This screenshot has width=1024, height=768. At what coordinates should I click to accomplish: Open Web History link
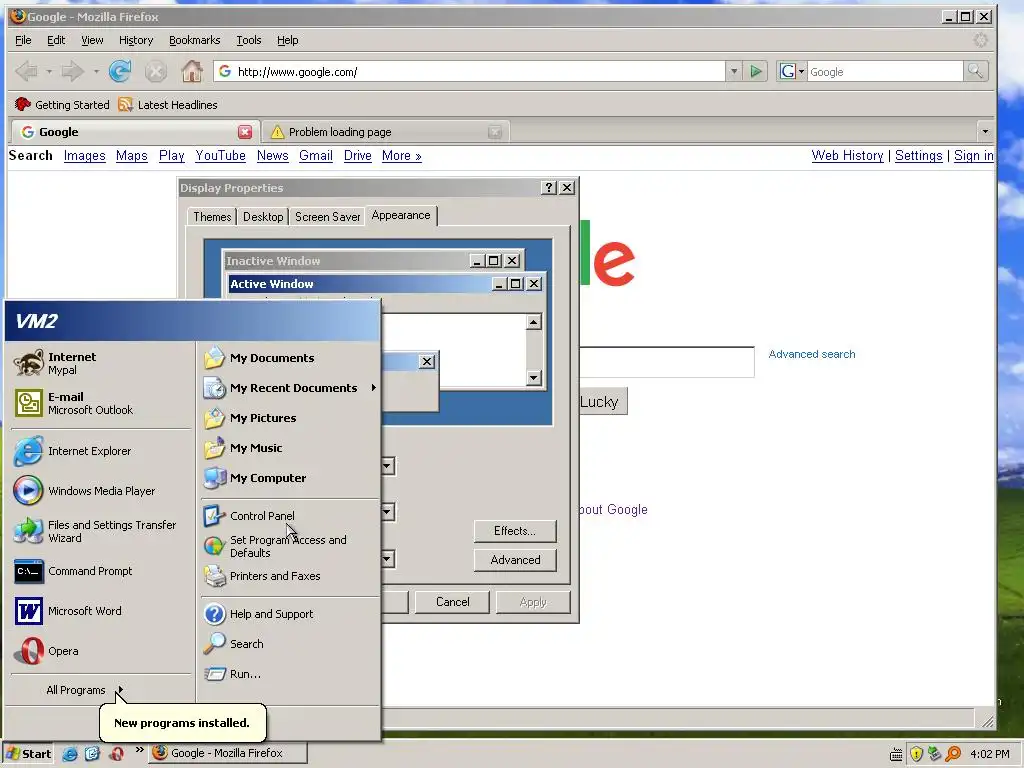(847, 155)
